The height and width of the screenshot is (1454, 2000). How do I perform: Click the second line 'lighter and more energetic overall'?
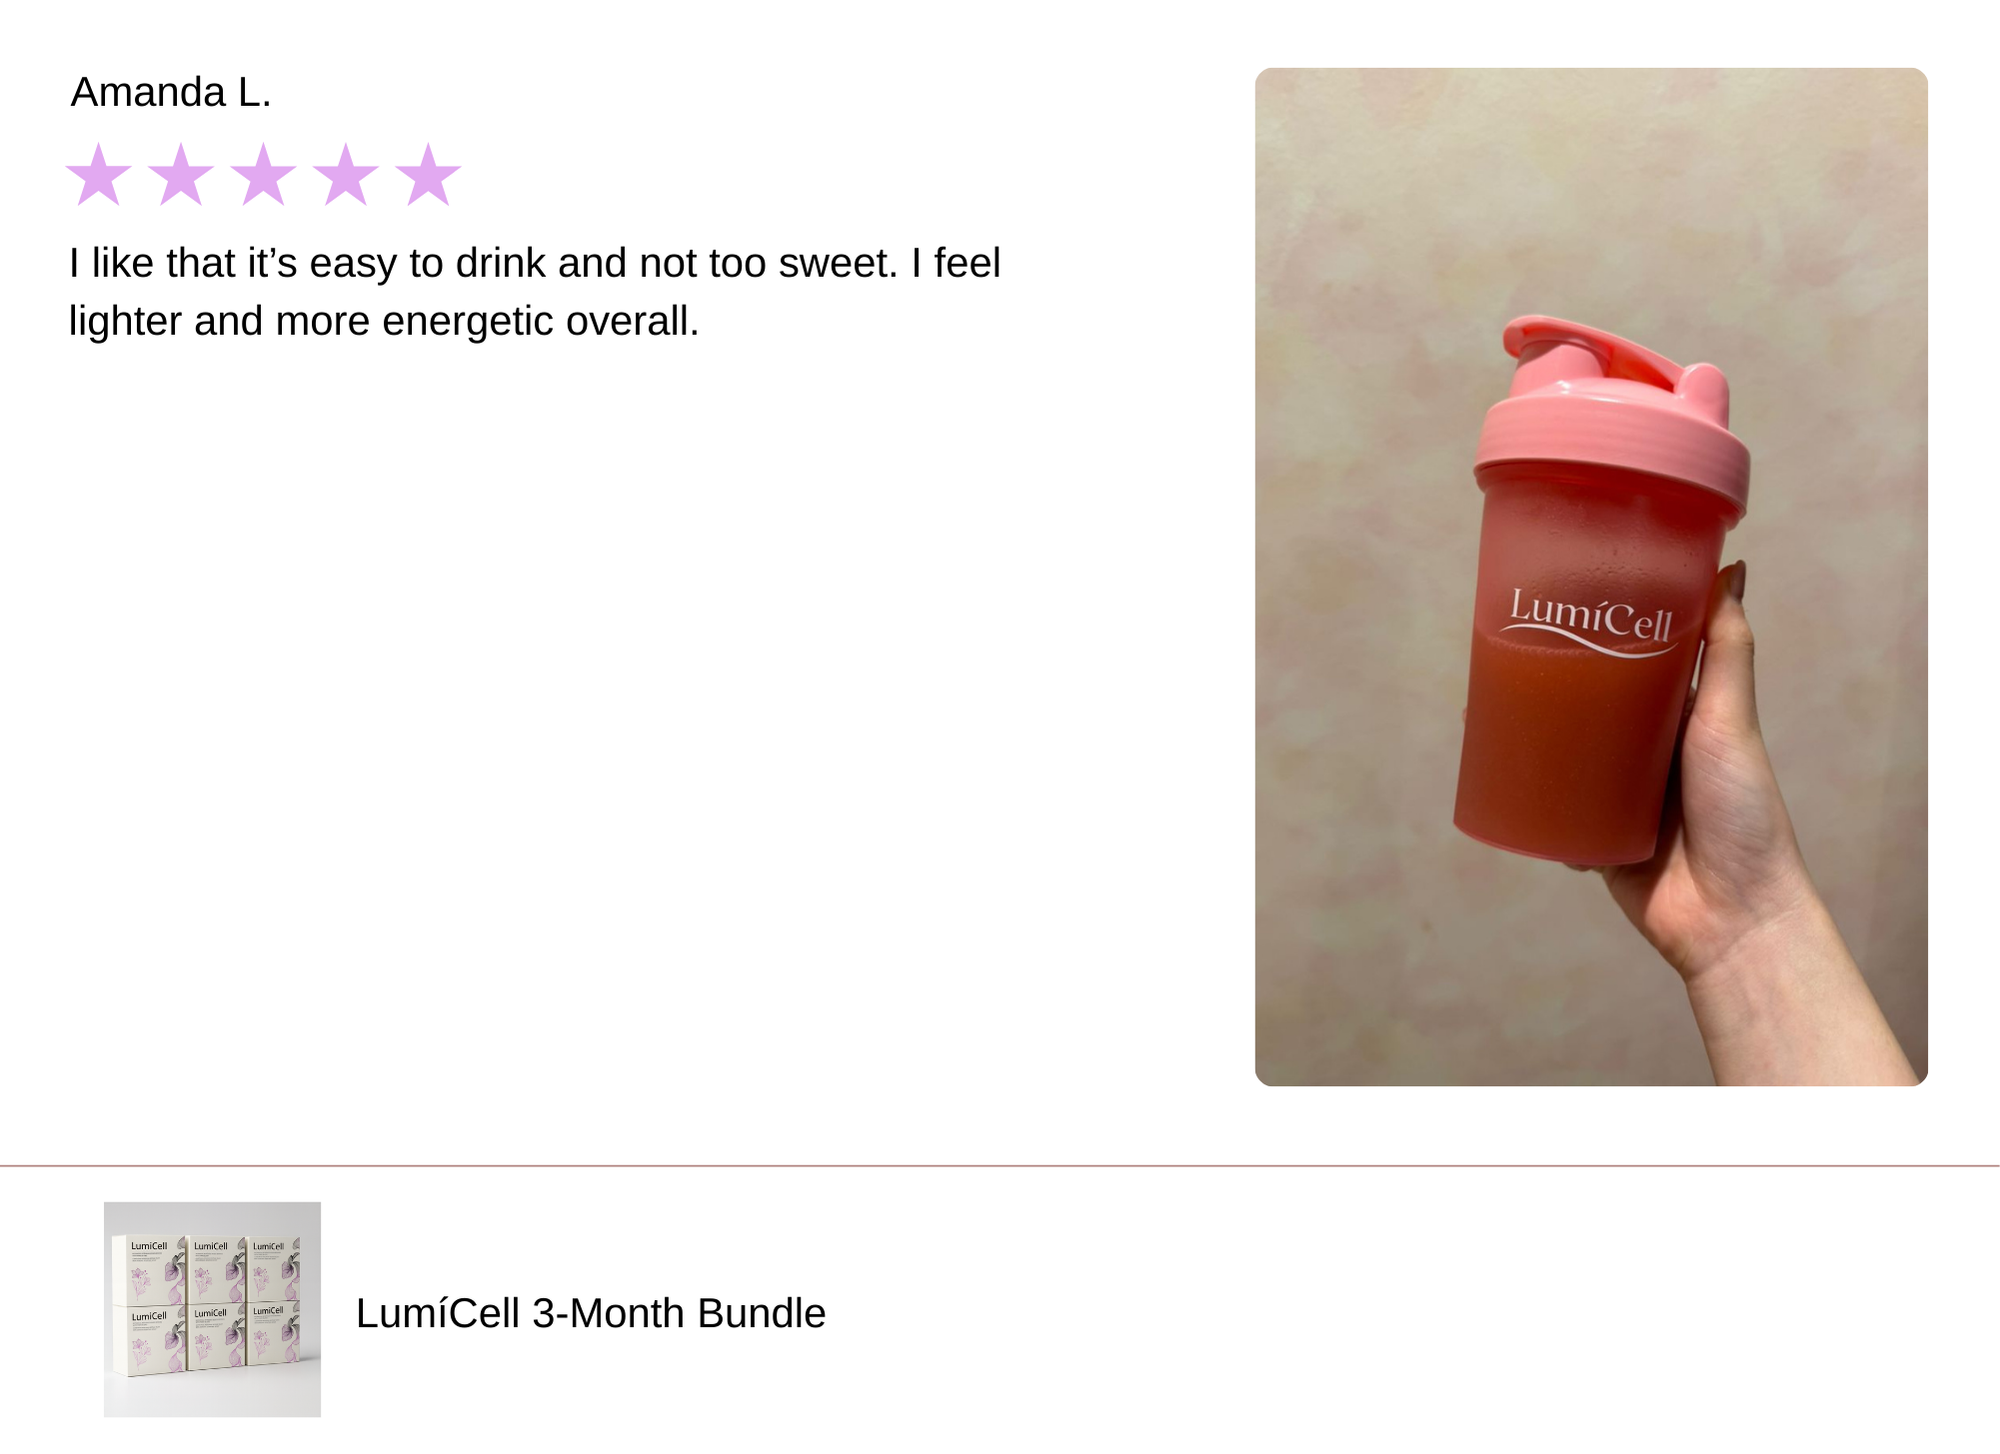pyautogui.click(x=383, y=321)
